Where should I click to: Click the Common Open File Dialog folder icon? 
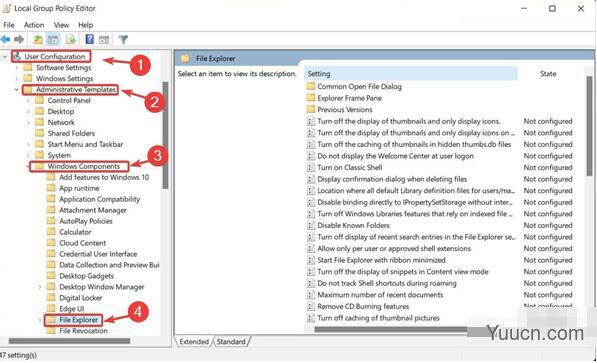(311, 86)
